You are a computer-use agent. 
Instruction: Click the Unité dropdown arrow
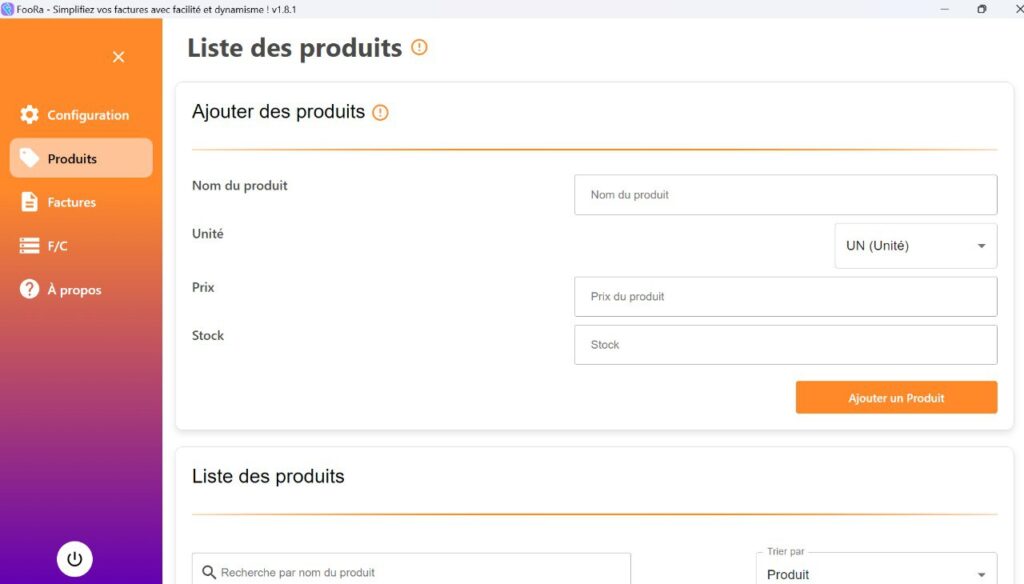coord(981,246)
